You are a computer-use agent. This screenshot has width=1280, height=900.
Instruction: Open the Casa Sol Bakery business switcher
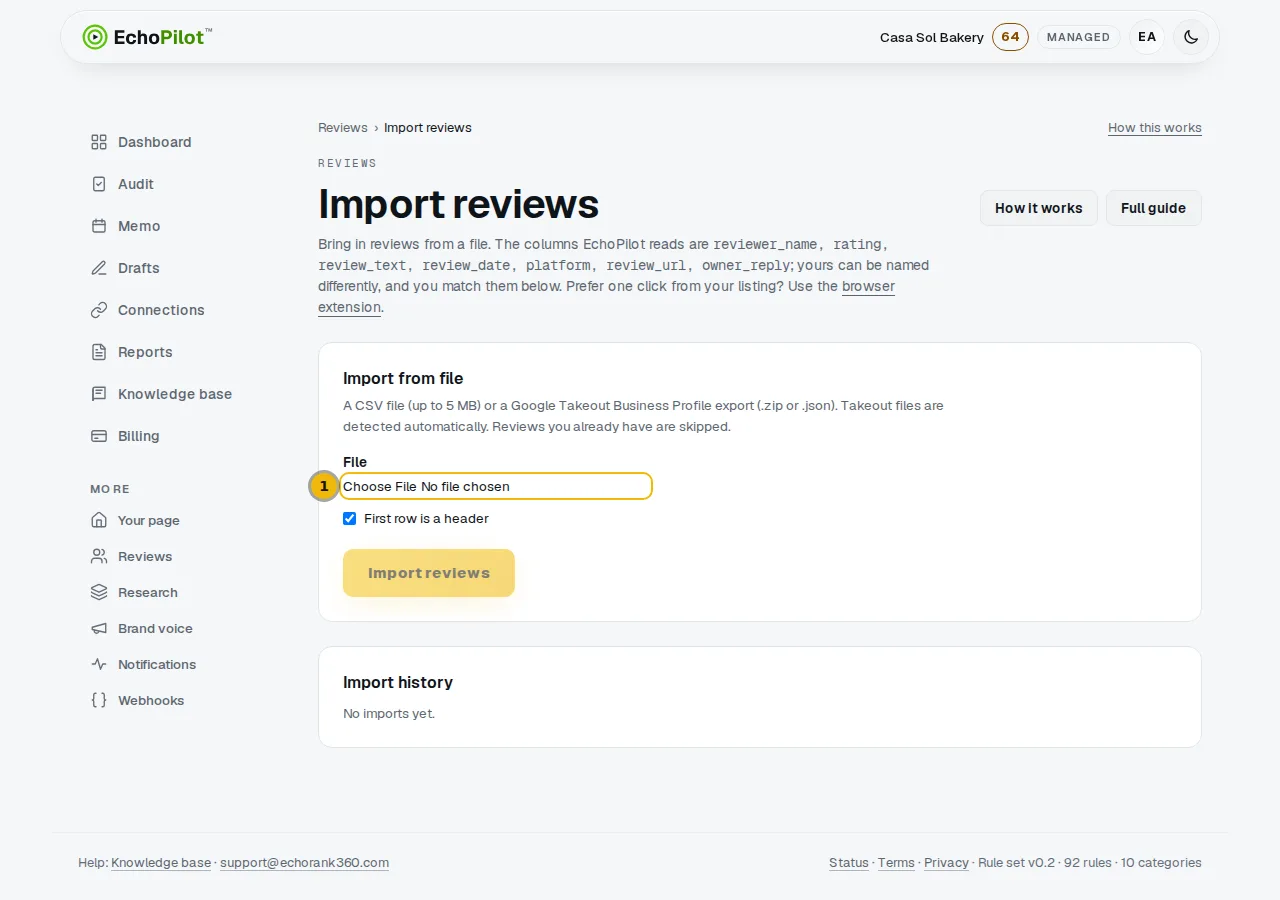click(932, 37)
